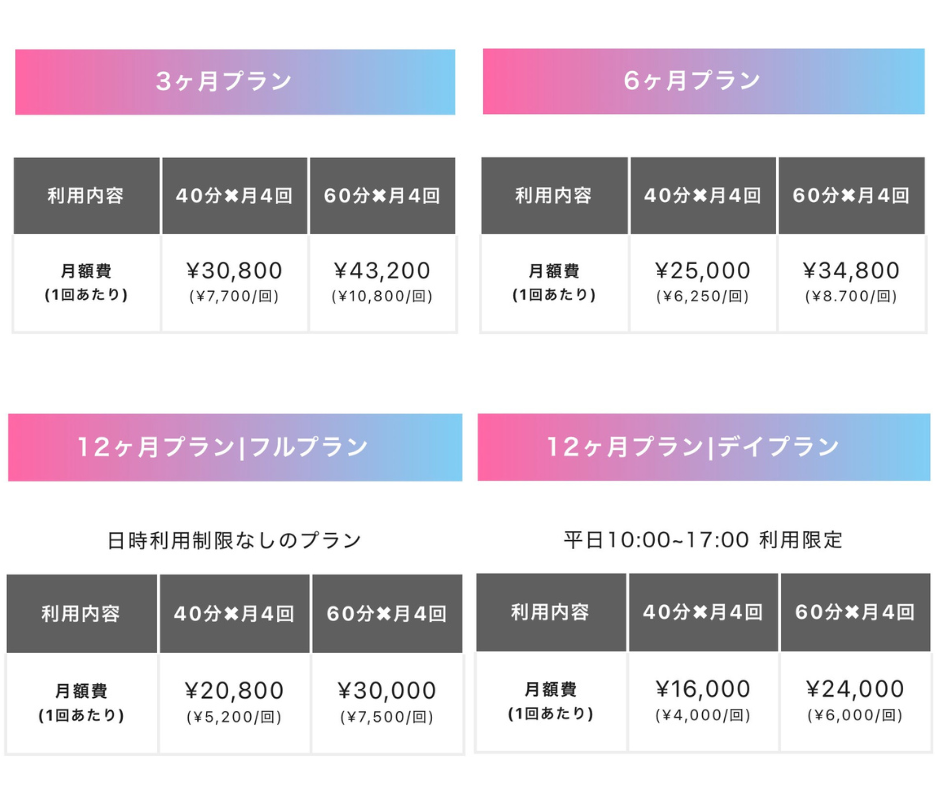This screenshot has width=940, height=788.
Task: Click the ¥43,200 price in 3ヶ月プラン
Action: coord(382,270)
